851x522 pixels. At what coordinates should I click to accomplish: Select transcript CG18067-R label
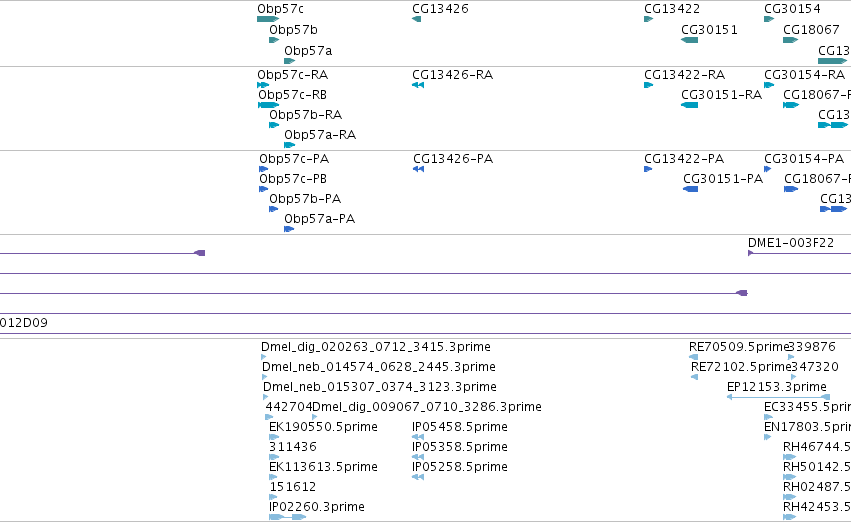coord(817,95)
